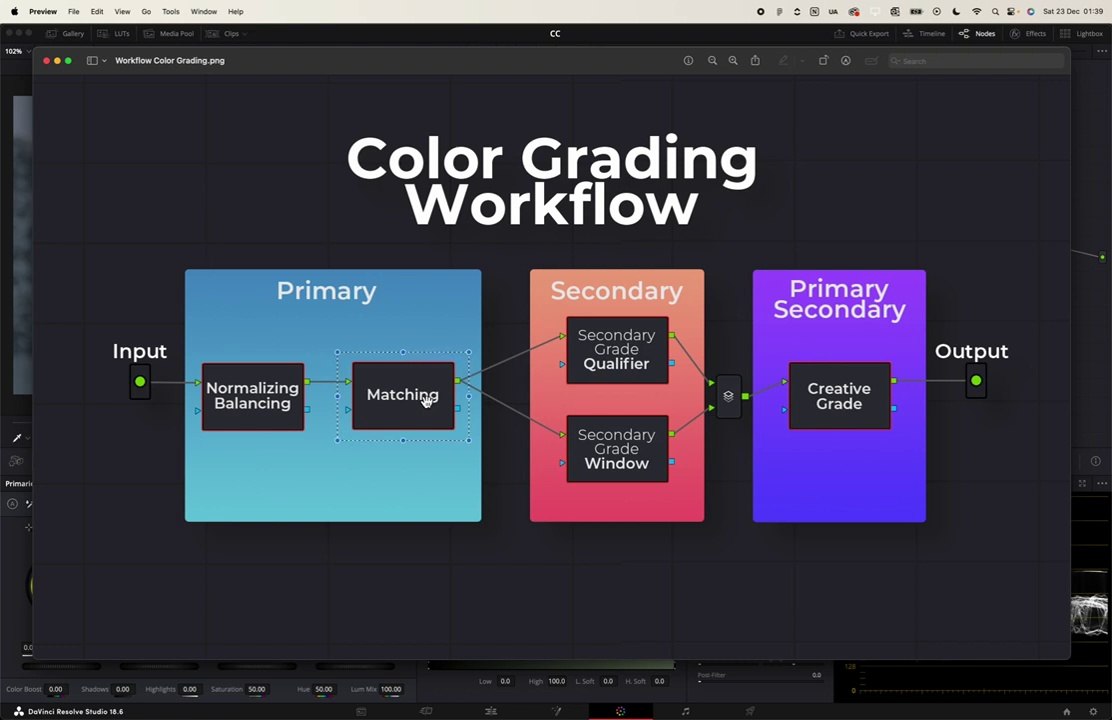Open the Markup tool chevron in Preview

coord(802,61)
